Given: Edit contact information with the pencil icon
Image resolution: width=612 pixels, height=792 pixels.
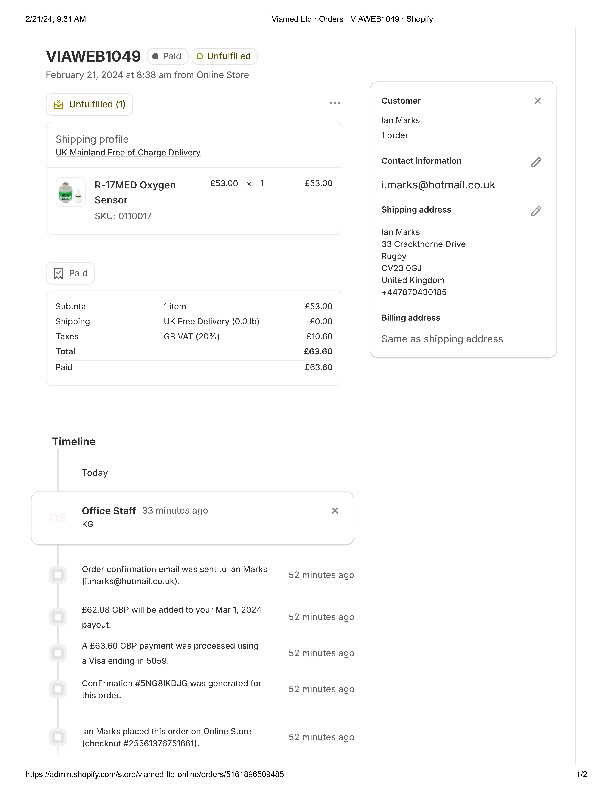Looking at the screenshot, I should [x=536, y=162].
